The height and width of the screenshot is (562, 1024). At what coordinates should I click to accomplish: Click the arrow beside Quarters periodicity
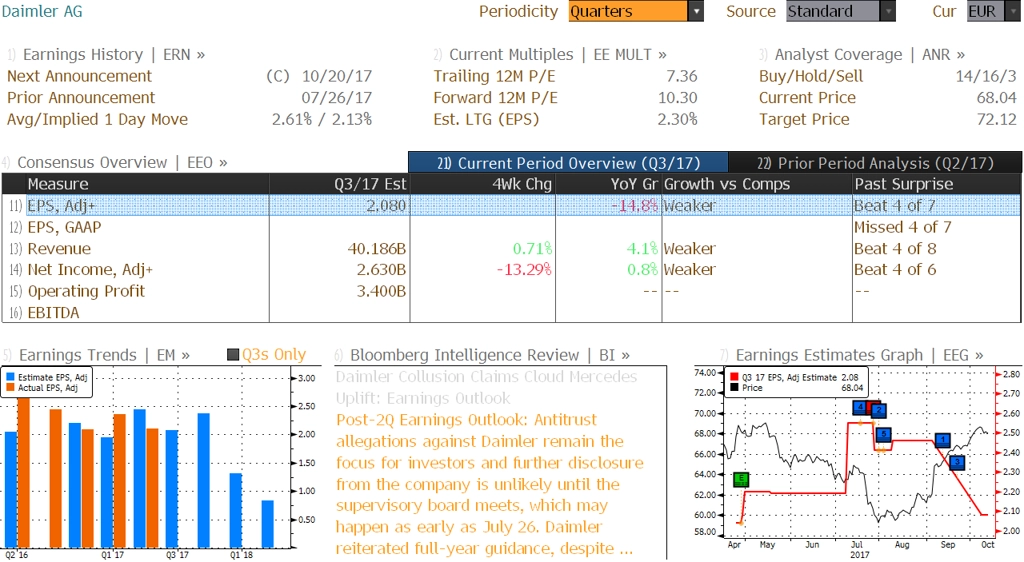tap(696, 11)
